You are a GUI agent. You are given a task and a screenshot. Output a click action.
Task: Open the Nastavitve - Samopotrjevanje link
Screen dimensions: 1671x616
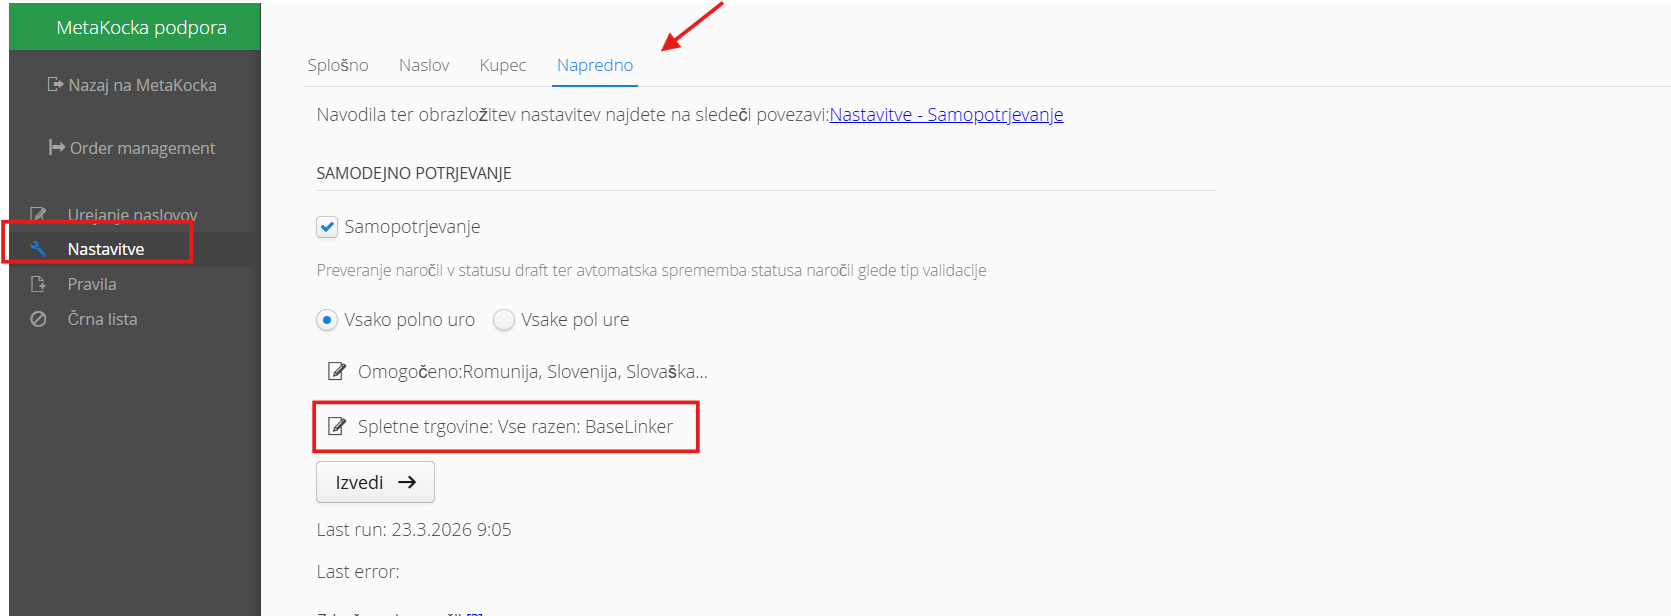[946, 115]
